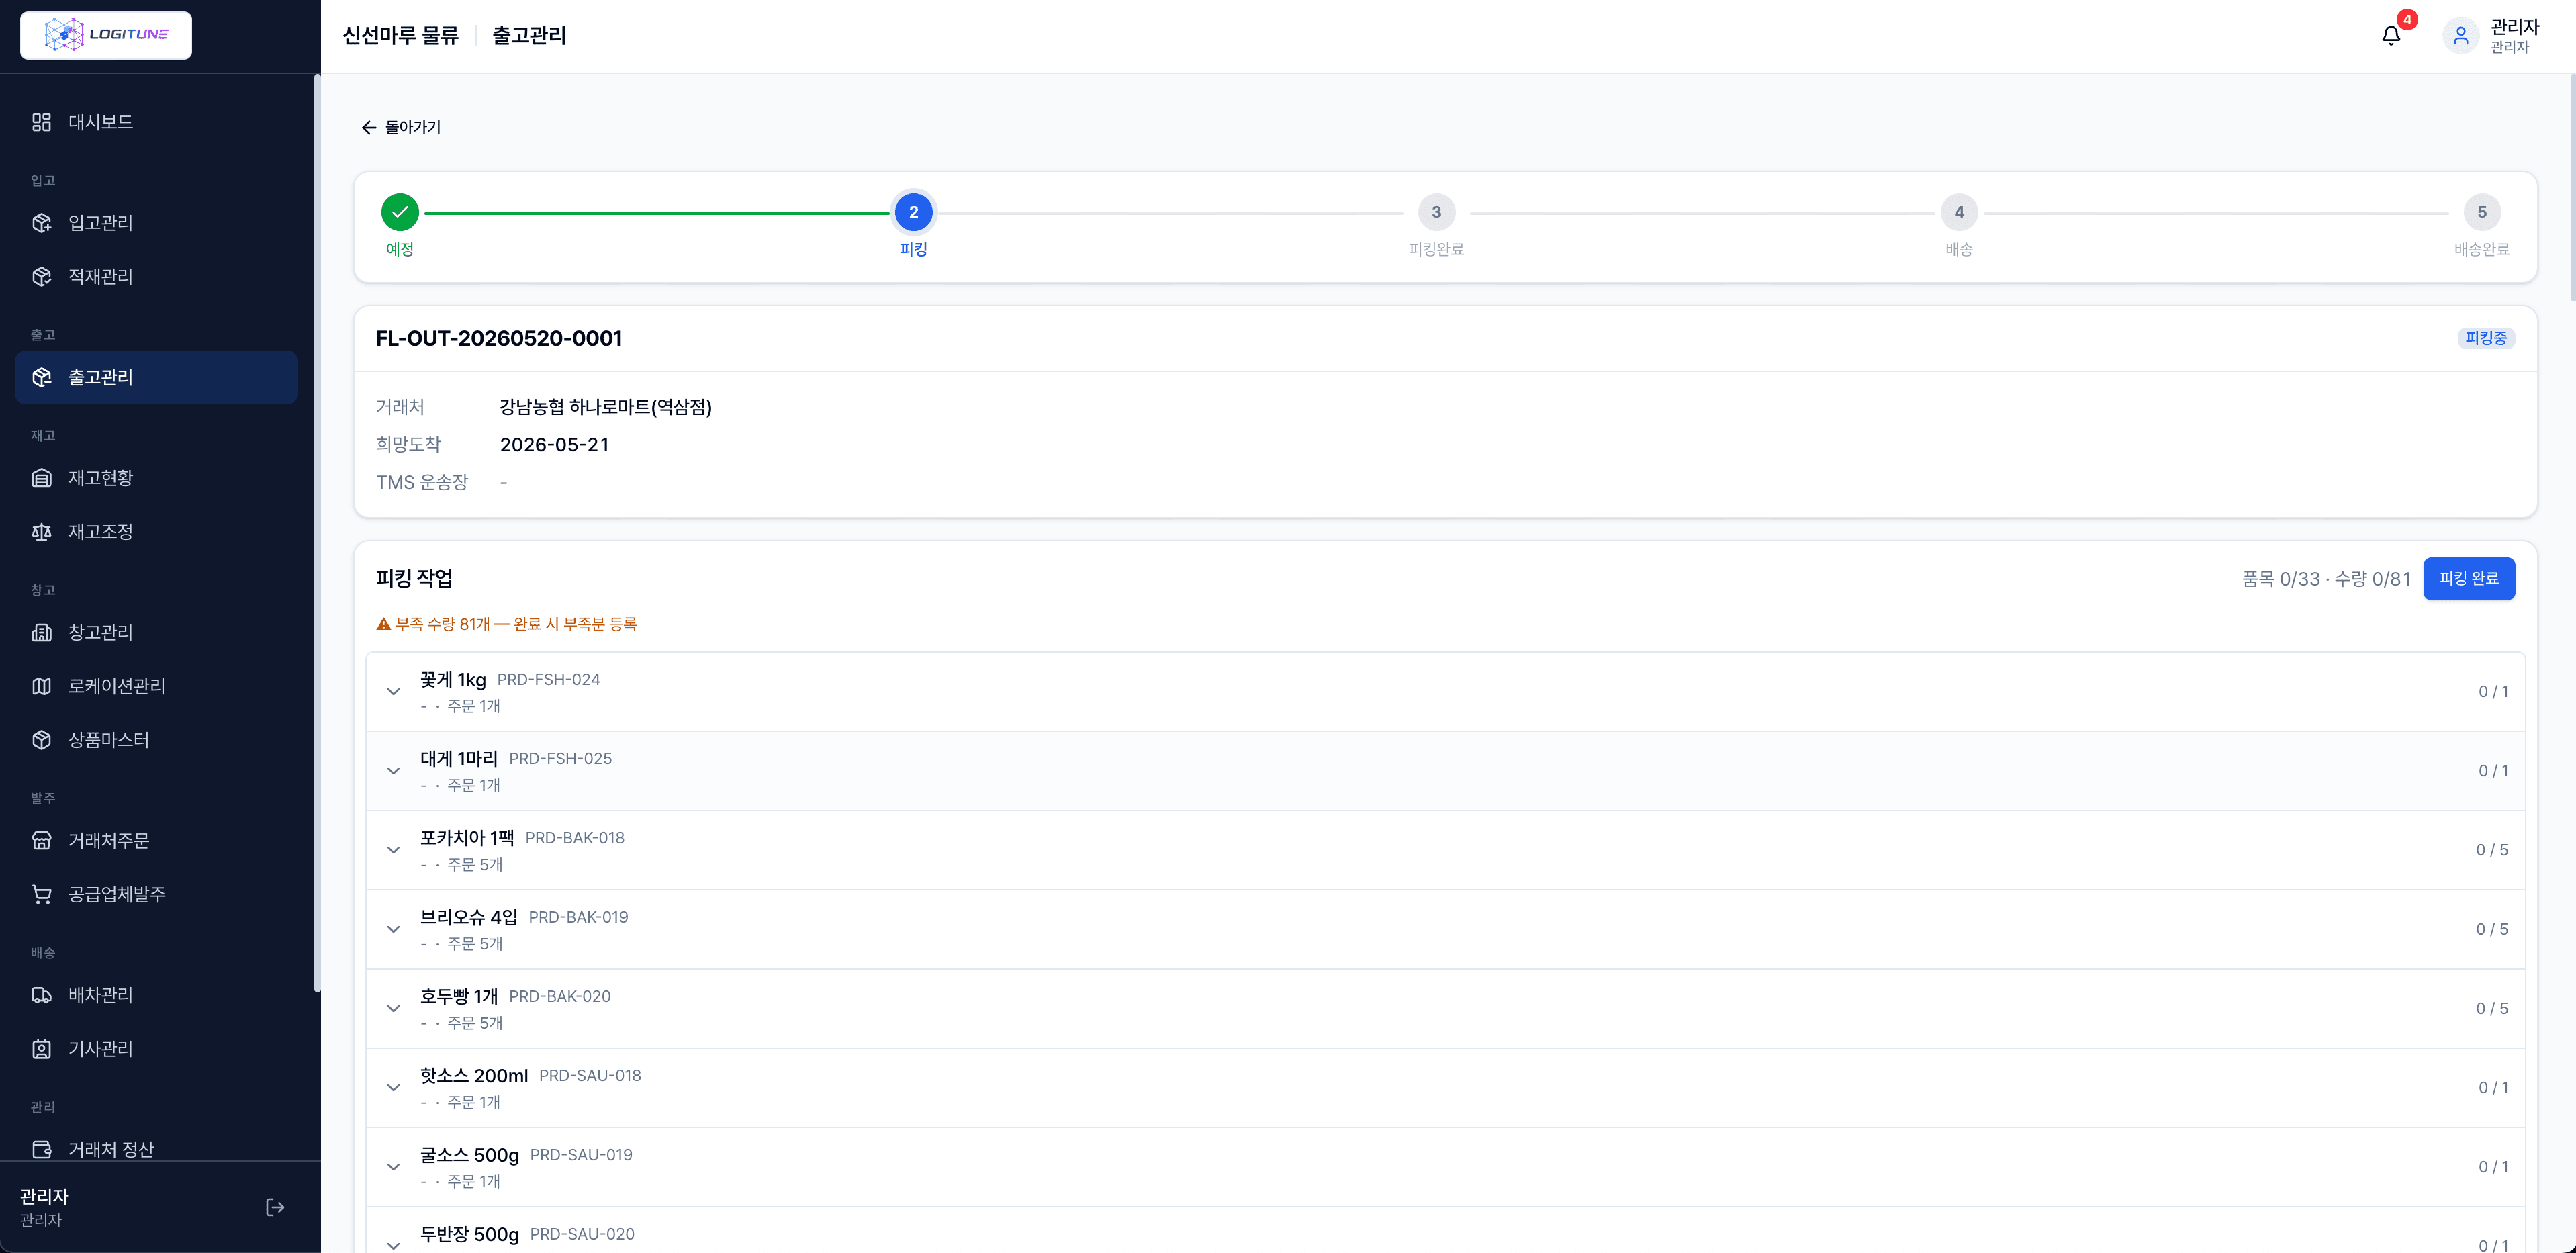
Task: Go back with 돌아가기 link
Action: [x=401, y=127]
